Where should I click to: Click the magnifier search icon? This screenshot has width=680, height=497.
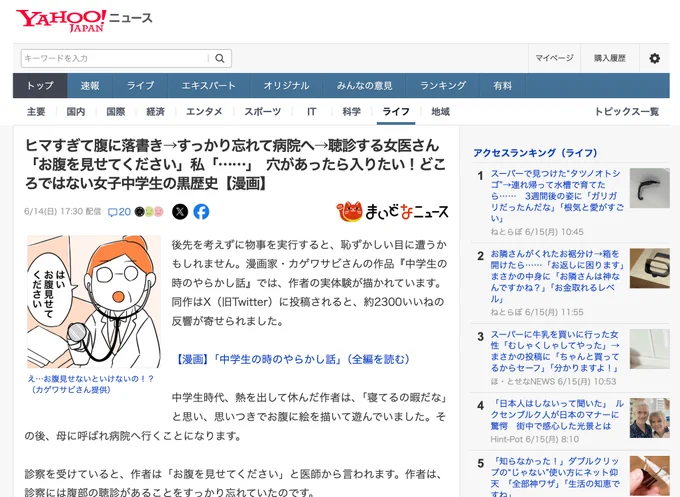click(220, 58)
